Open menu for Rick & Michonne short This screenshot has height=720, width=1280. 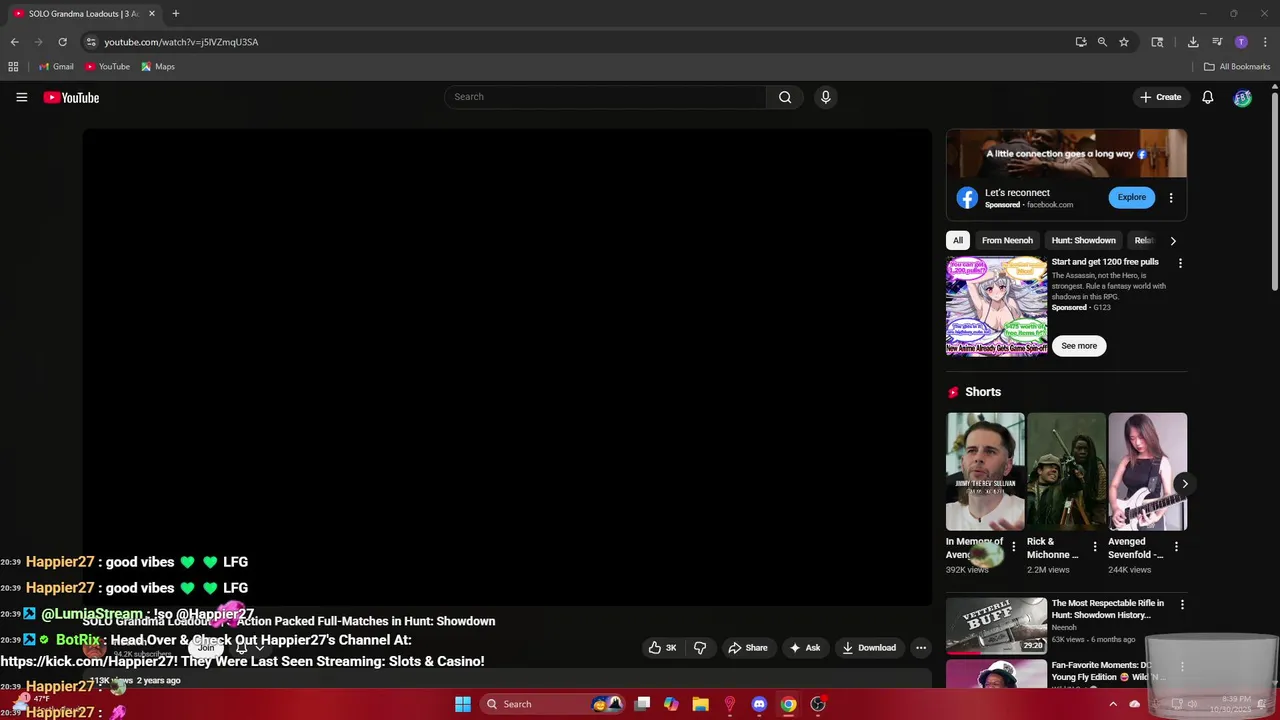pos(1095,547)
